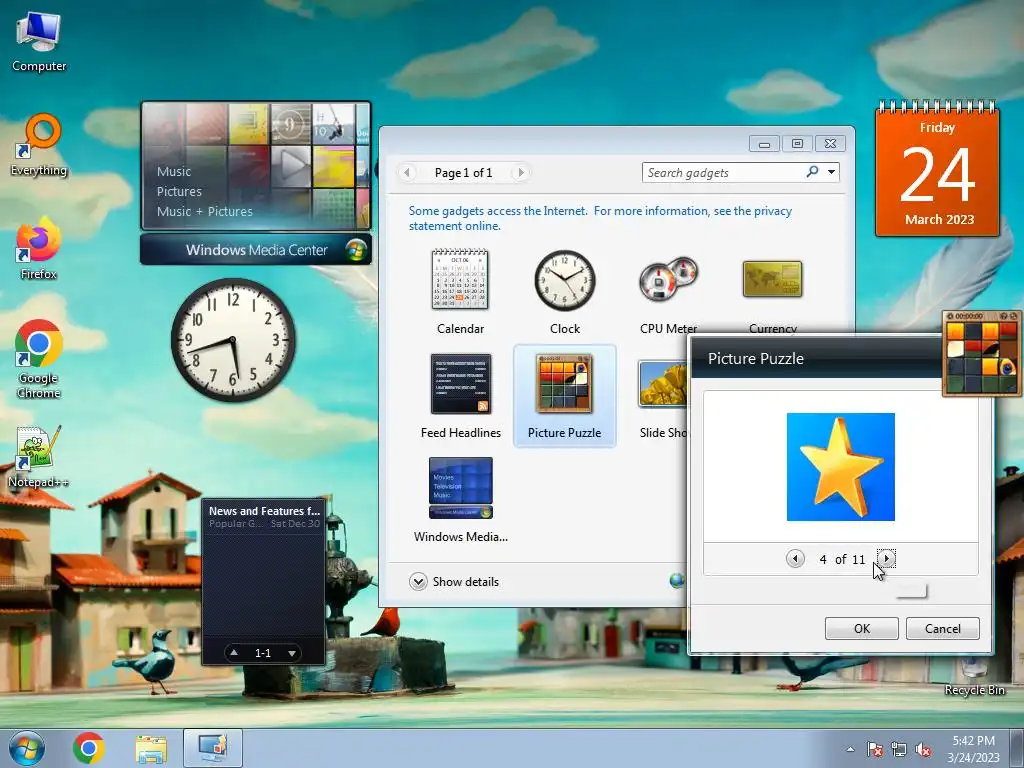1024x768 pixels.
Task: Open Chrome from the taskbar
Action: pos(89,748)
